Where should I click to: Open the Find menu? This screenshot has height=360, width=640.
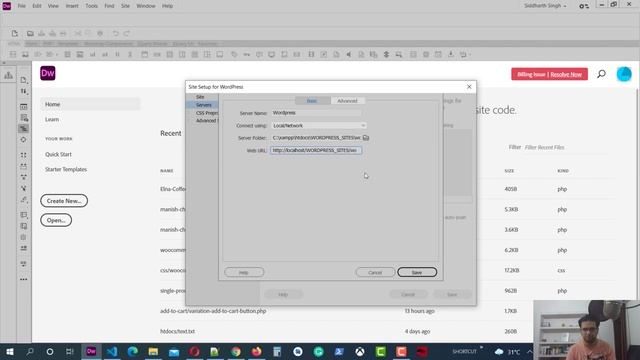(x=109, y=6)
